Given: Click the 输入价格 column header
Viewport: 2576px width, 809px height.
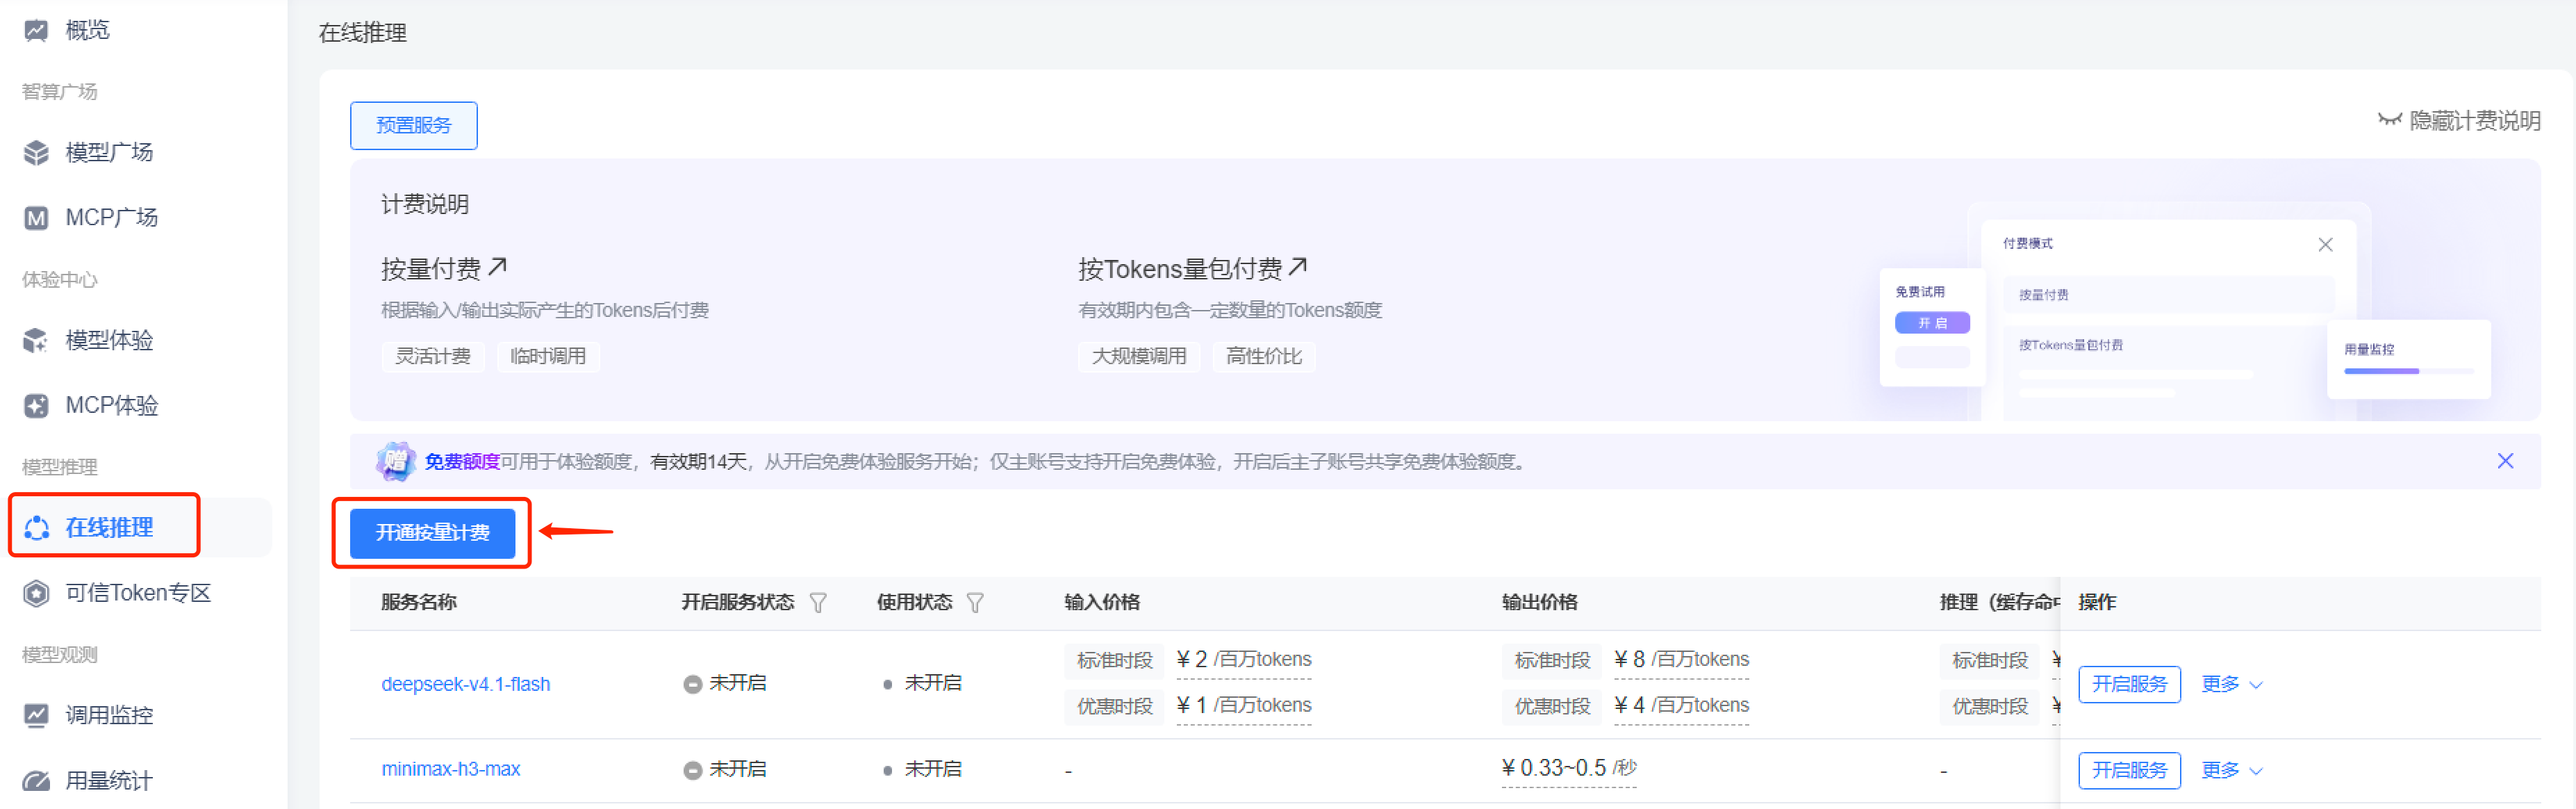Looking at the screenshot, I should [1102, 603].
